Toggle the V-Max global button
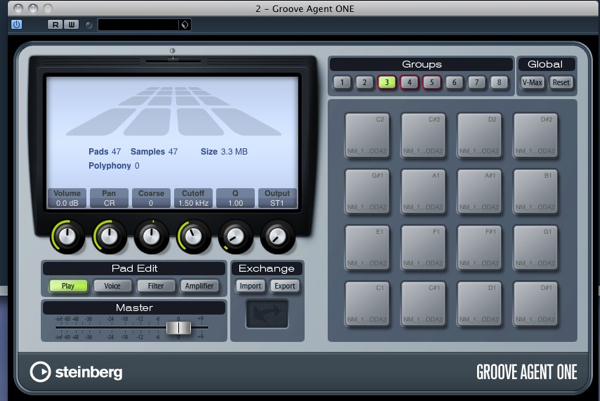This screenshot has height=401, width=600. click(532, 82)
